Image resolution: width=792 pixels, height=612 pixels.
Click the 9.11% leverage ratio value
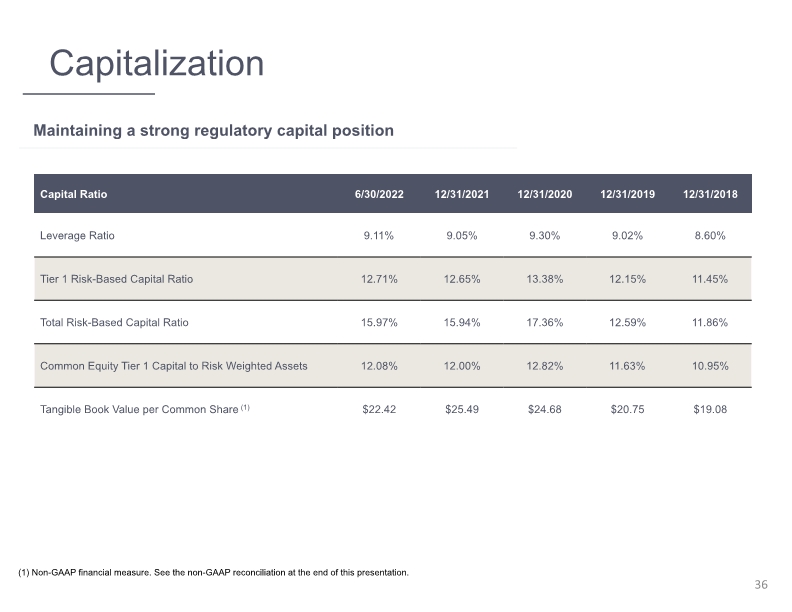[379, 236]
